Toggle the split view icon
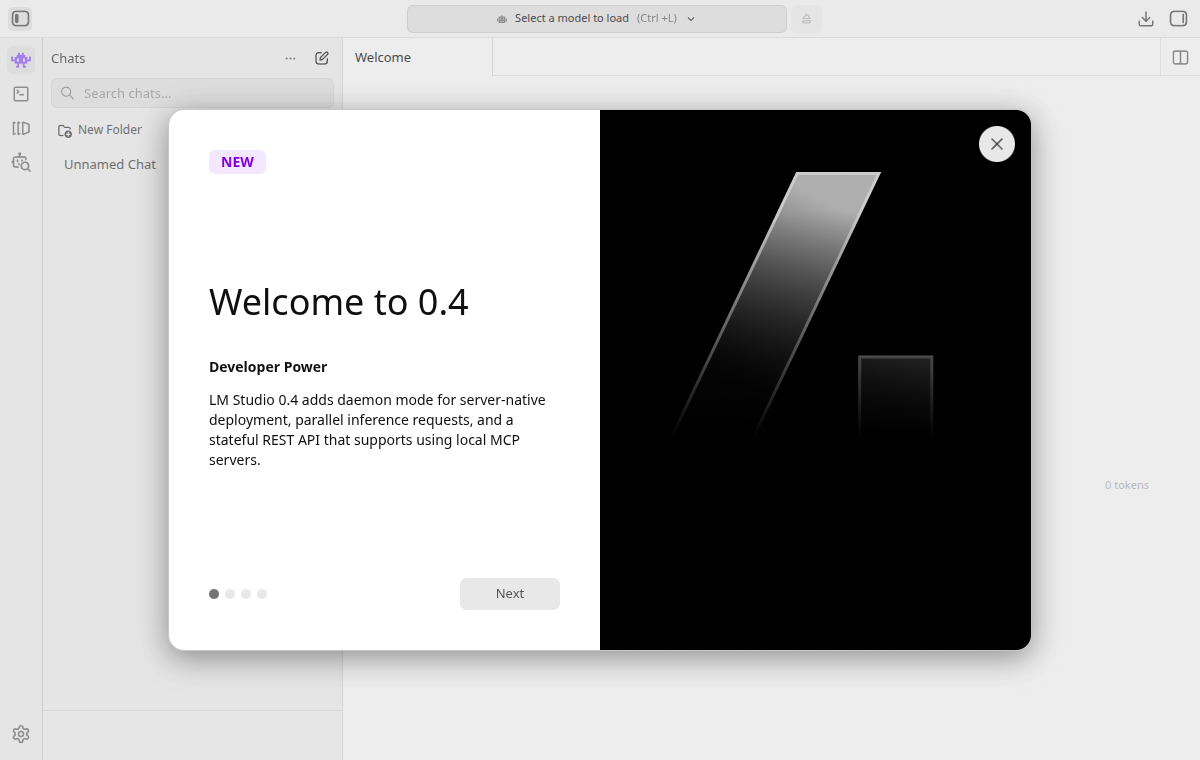The width and height of the screenshot is (1200, 760). (x=1180, y=57)
